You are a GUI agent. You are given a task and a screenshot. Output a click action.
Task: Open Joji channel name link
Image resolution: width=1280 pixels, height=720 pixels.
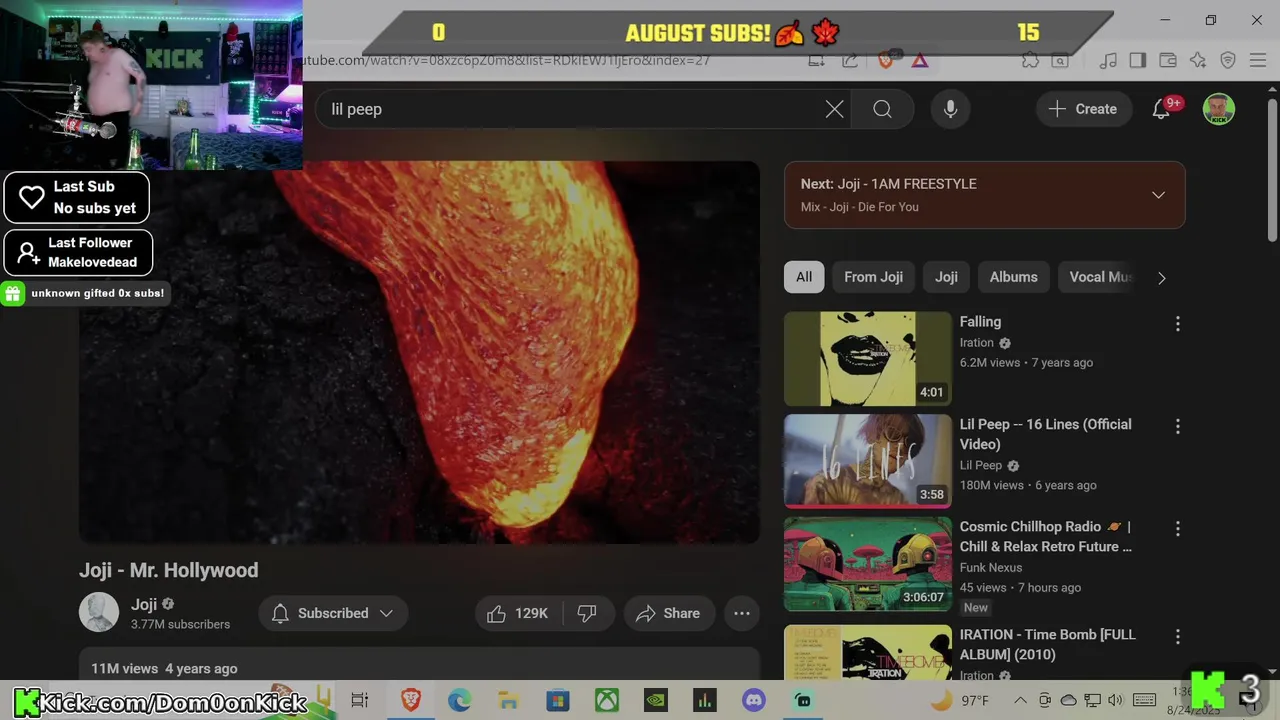point(144,604)
